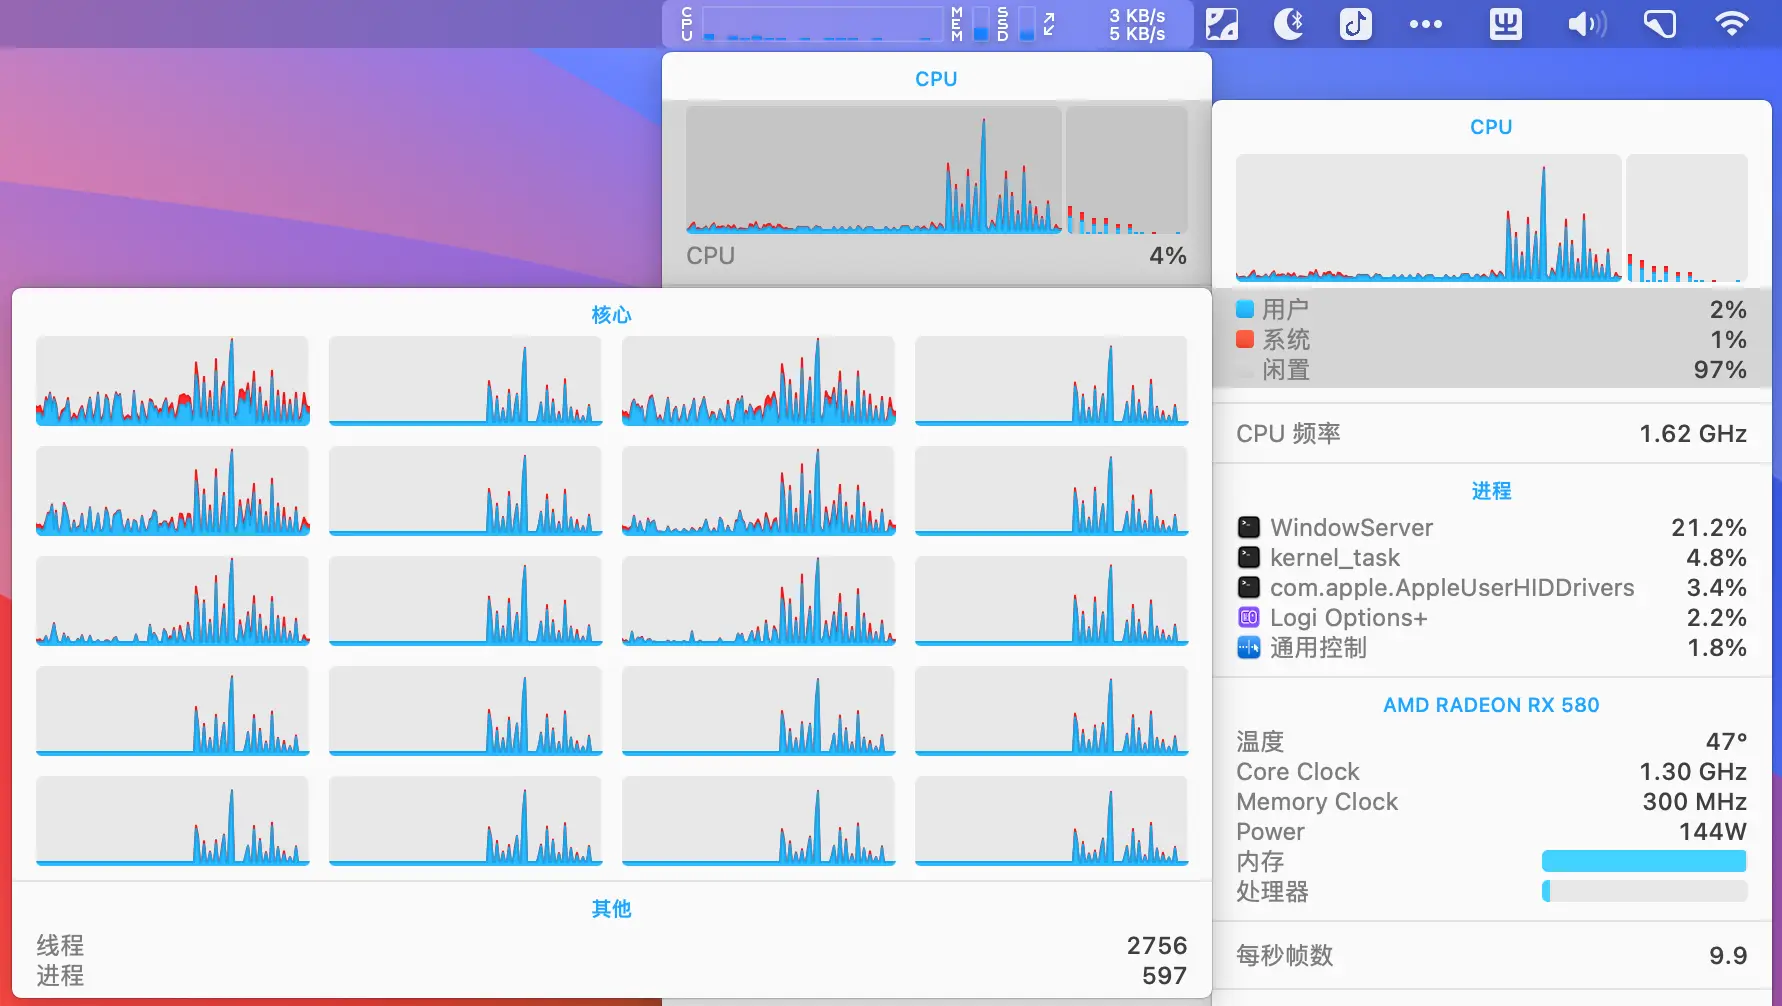
Task: Click the 核心 section header
Action: 611,315
